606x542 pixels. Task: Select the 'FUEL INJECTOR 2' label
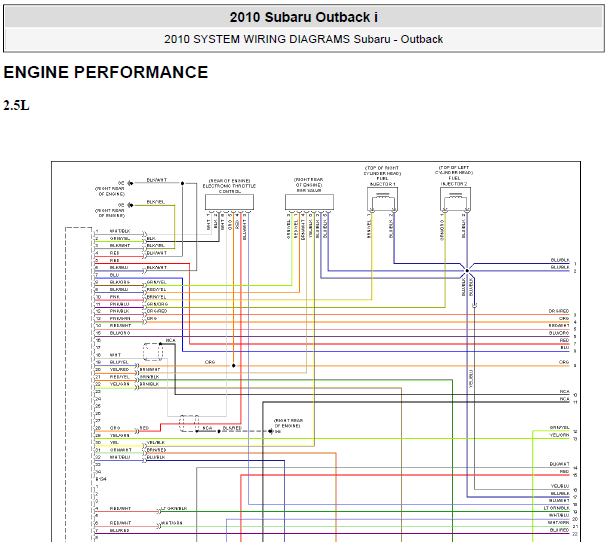tap(454, 181)
